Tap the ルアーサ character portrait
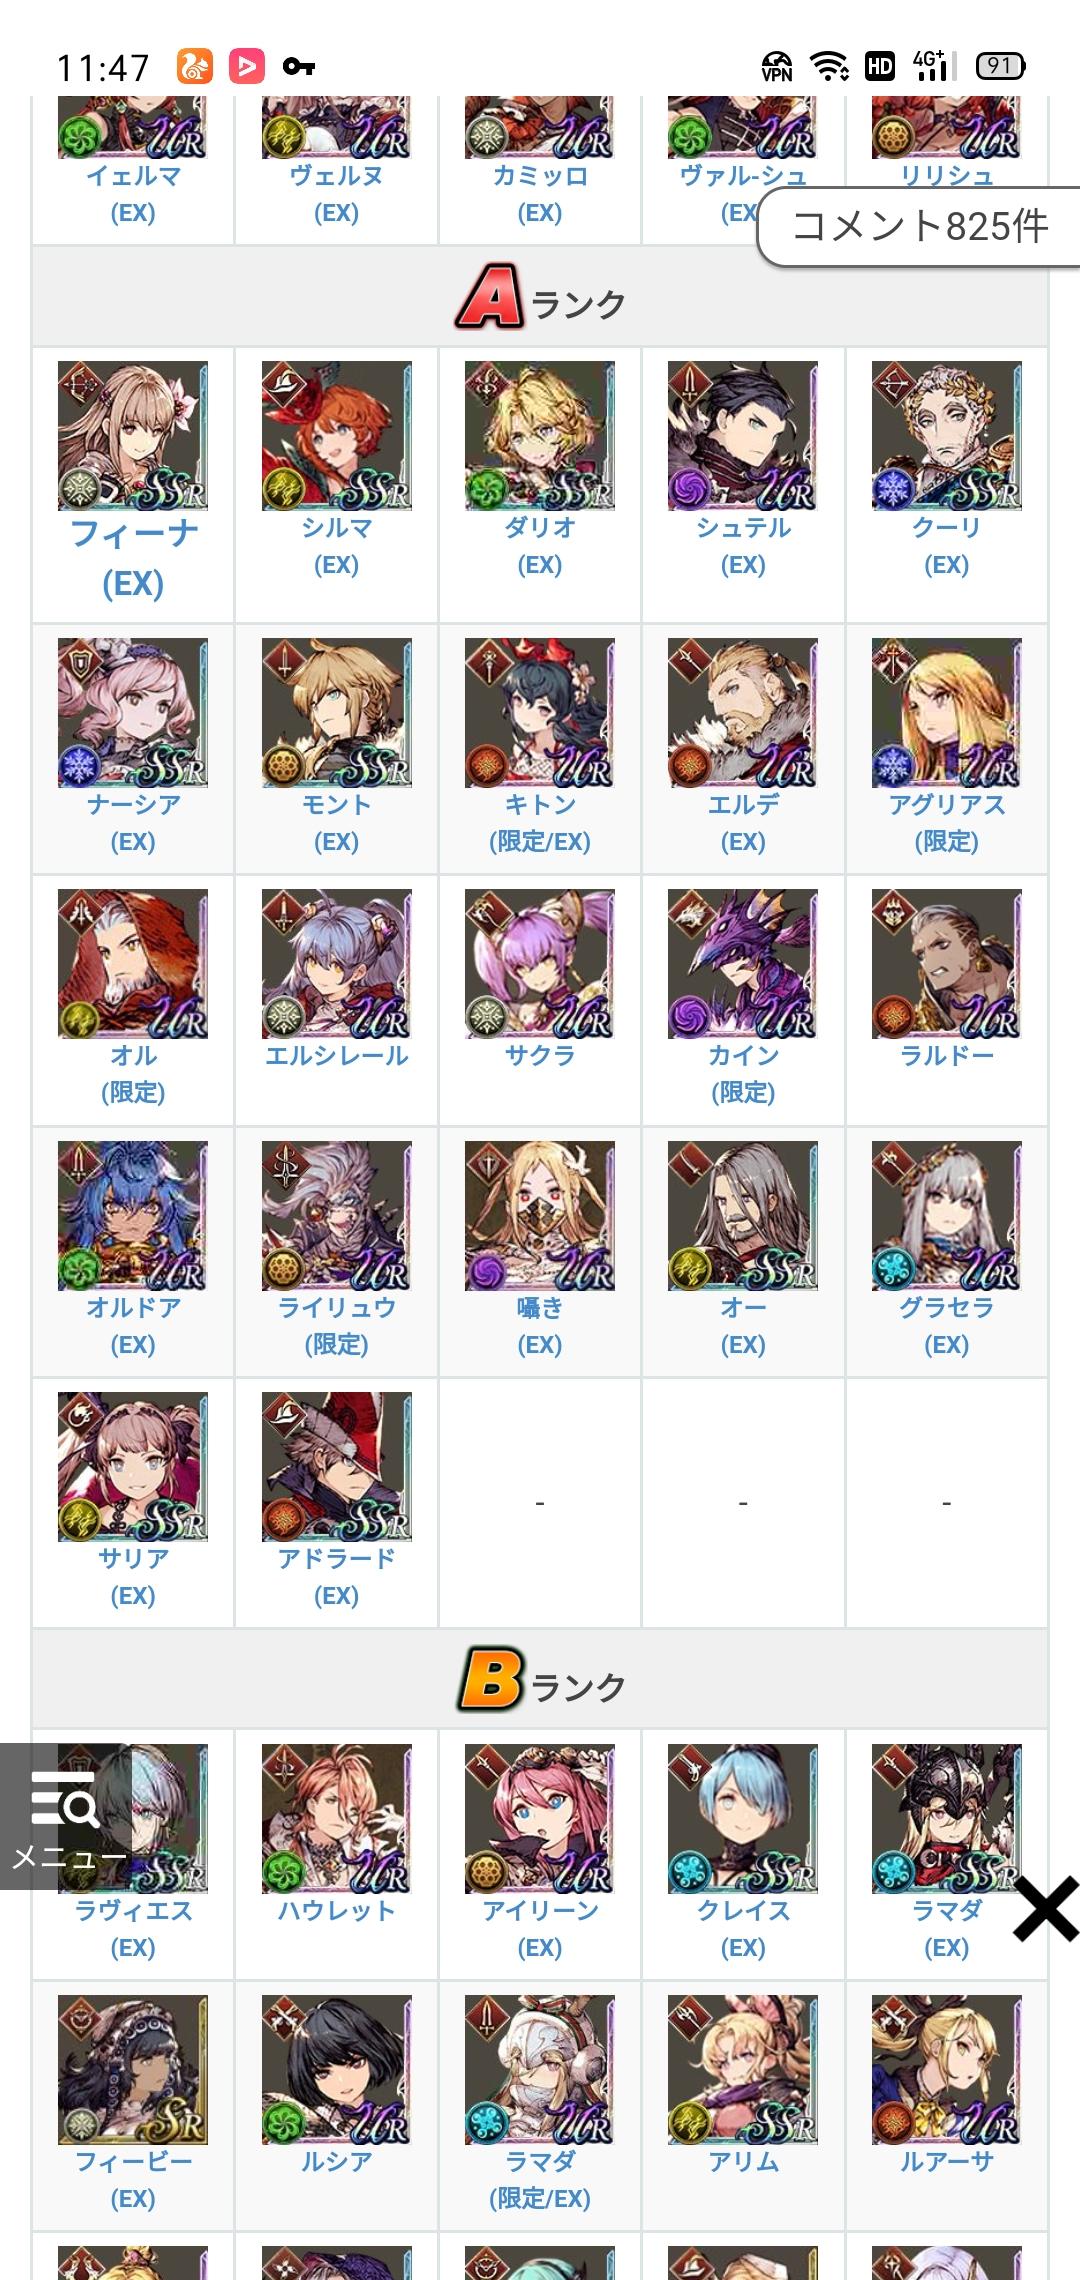The image size is (1080, 2280). [947, 2070]
